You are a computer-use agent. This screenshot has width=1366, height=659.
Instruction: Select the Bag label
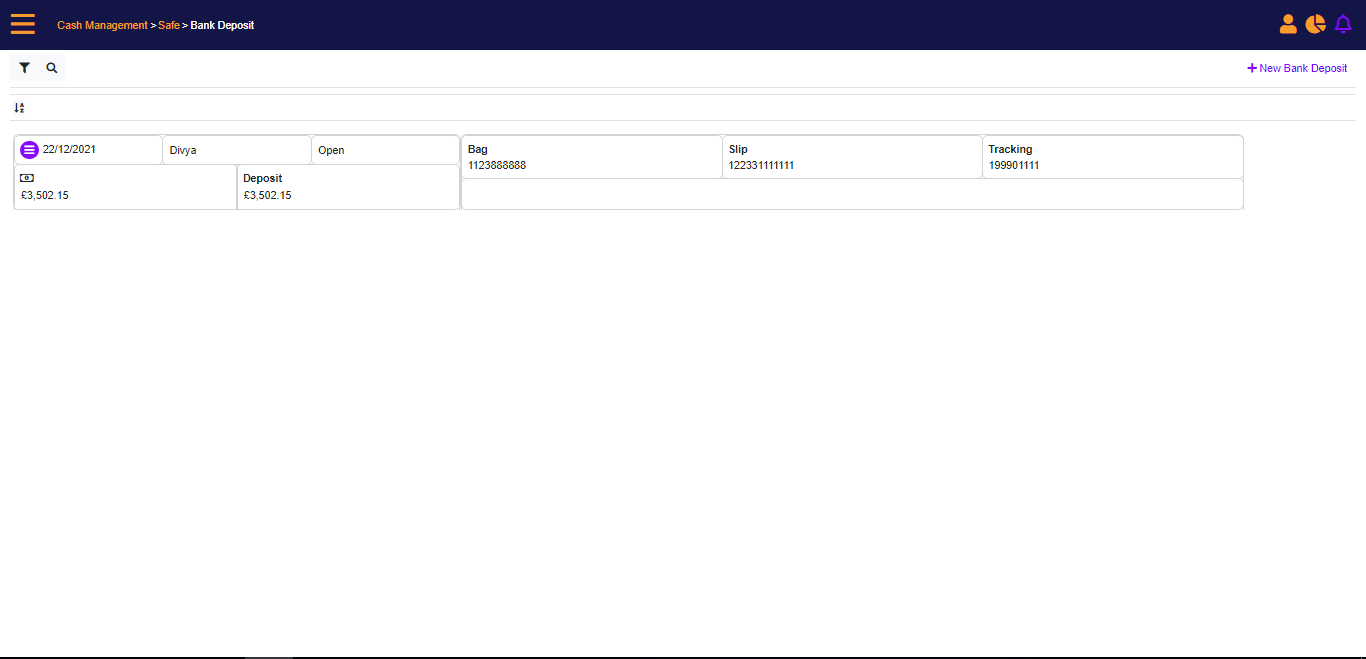point(478,149)
